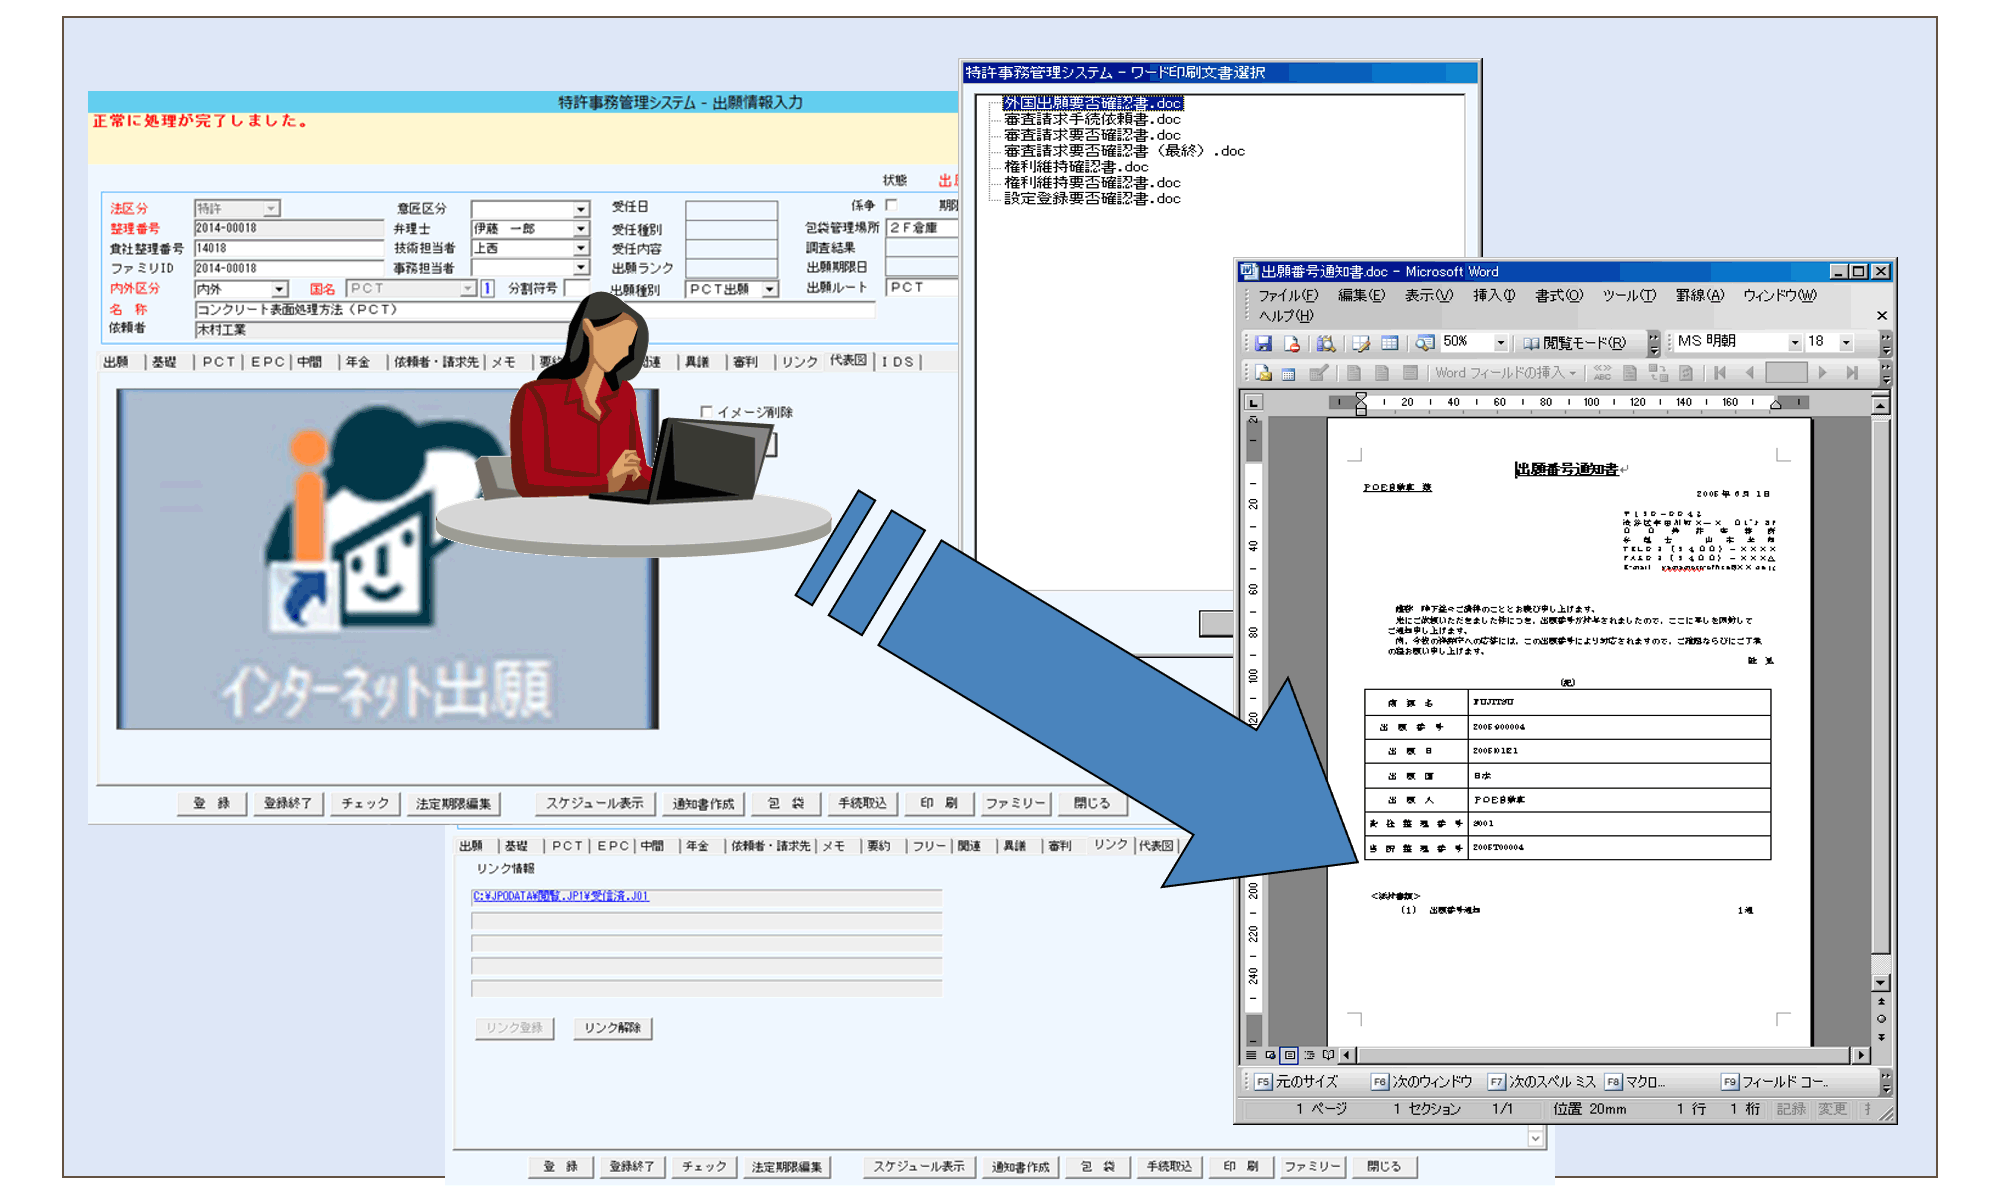Click the drawing table pencil icon in Word
The height and width of the screenshot is (1200, 2000).
(1360, 343)
